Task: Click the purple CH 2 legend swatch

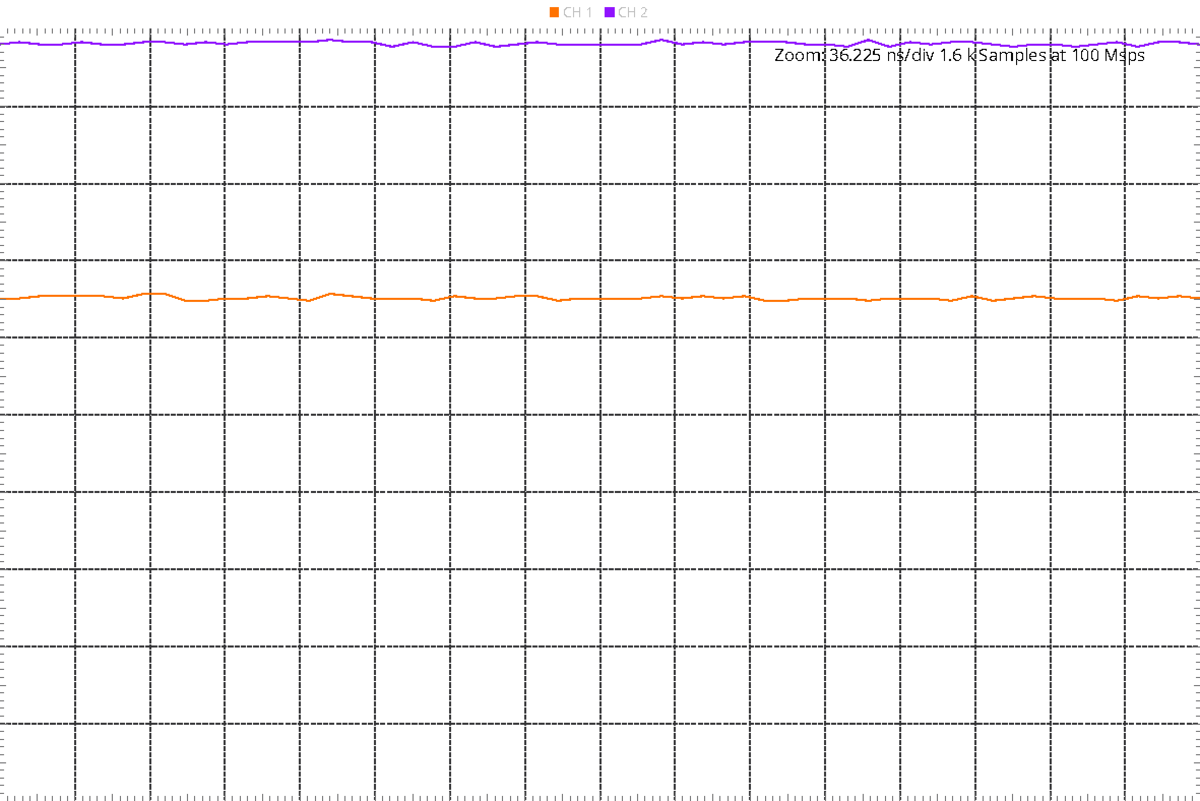Action: point(611,12)
